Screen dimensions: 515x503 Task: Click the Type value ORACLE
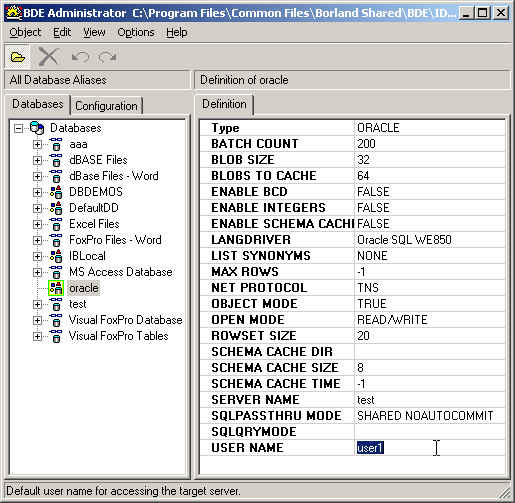pos(378,128)
